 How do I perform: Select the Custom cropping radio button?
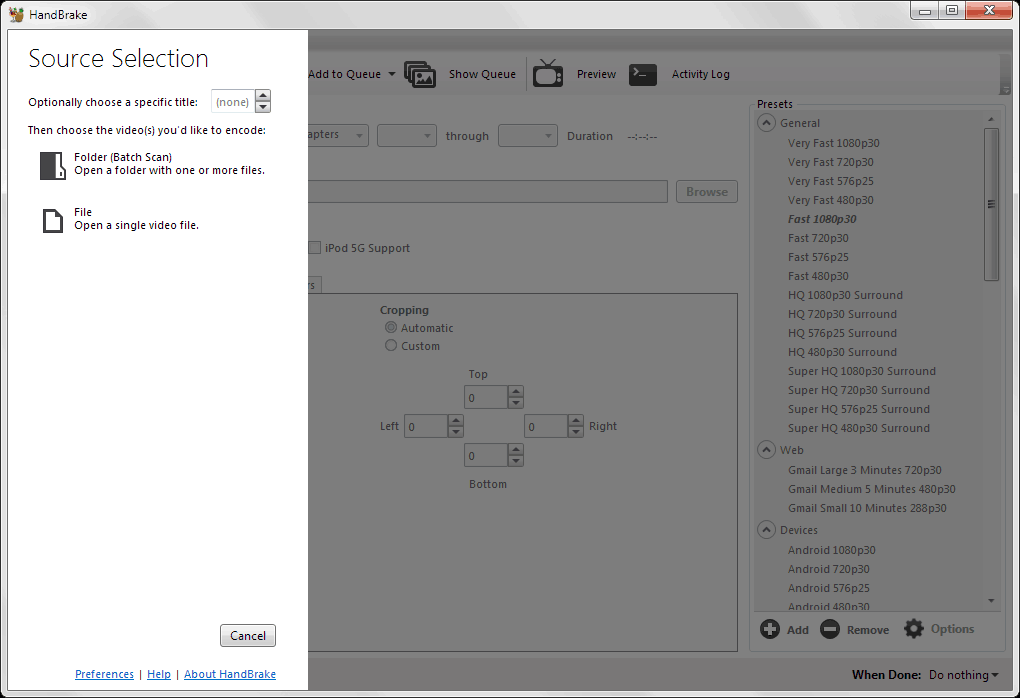[391, 346]
